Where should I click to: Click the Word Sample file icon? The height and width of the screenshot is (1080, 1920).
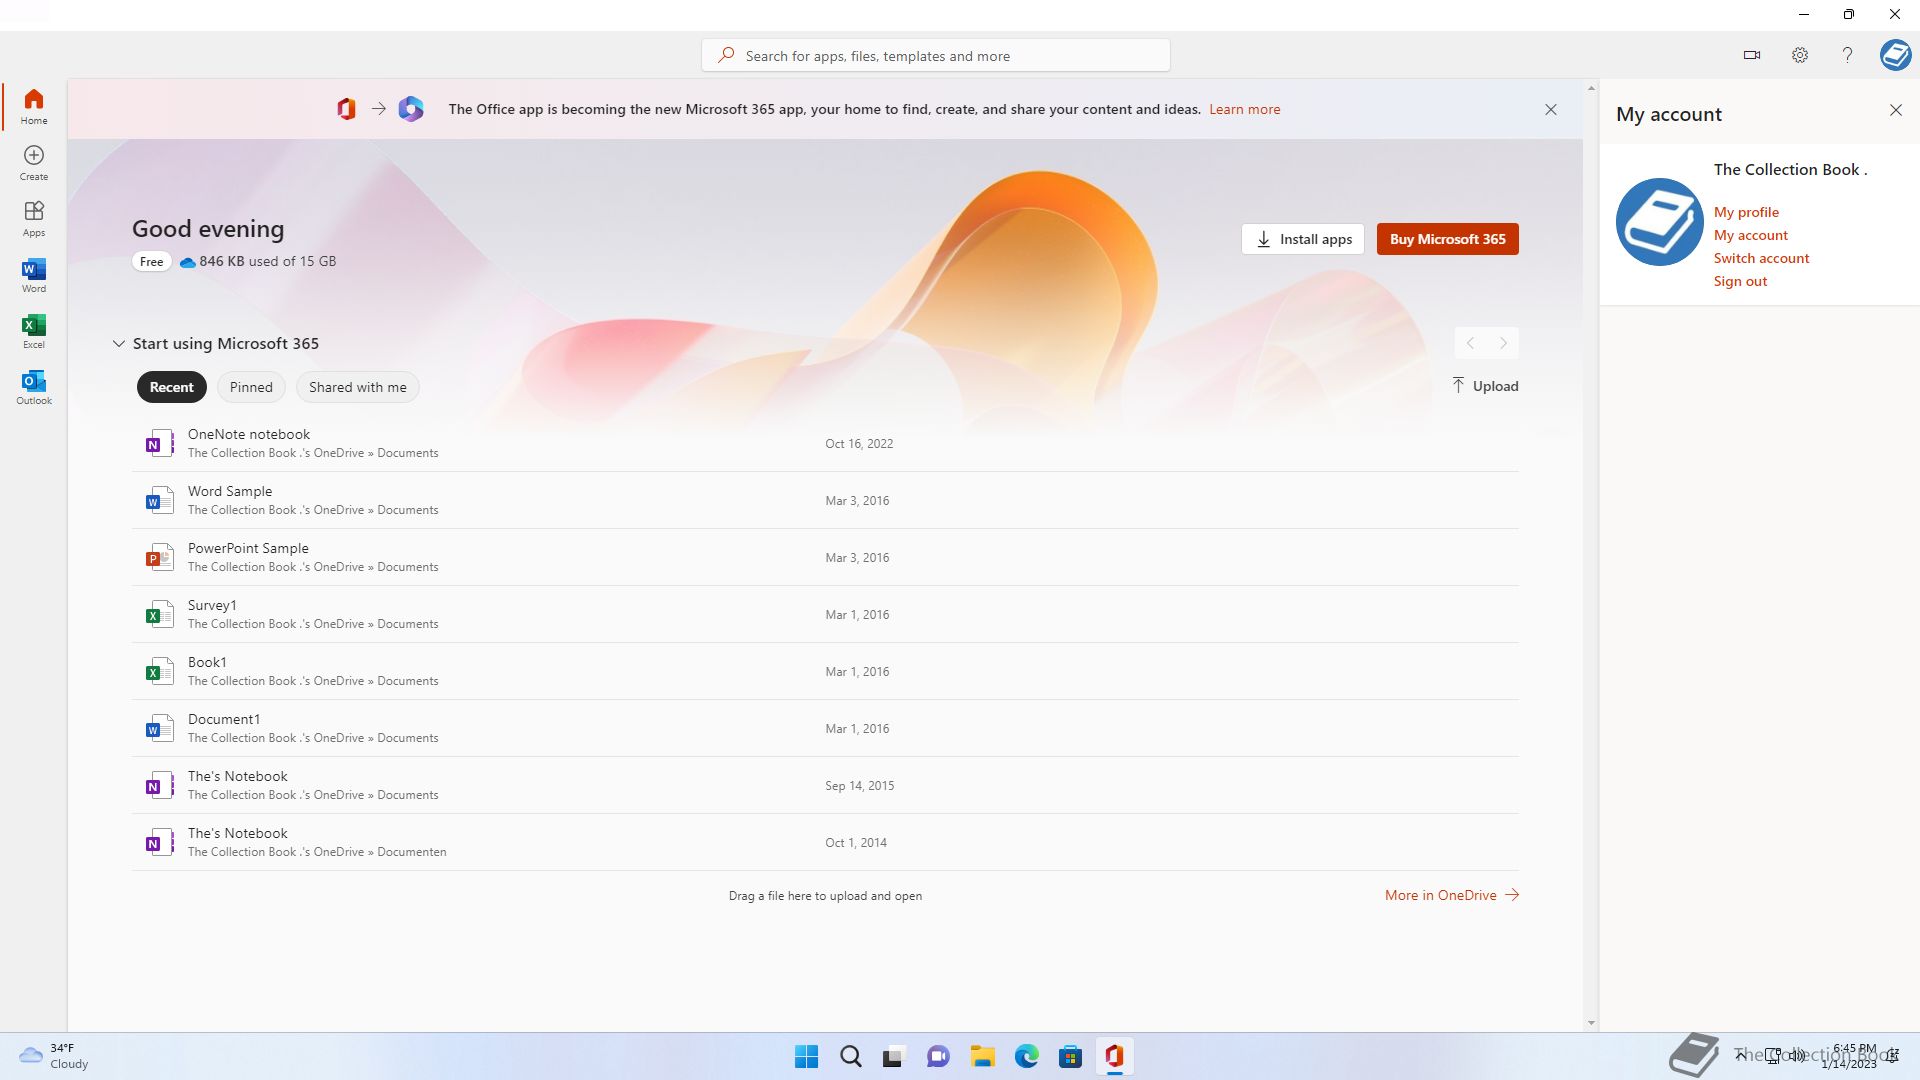tap(158, 500)
